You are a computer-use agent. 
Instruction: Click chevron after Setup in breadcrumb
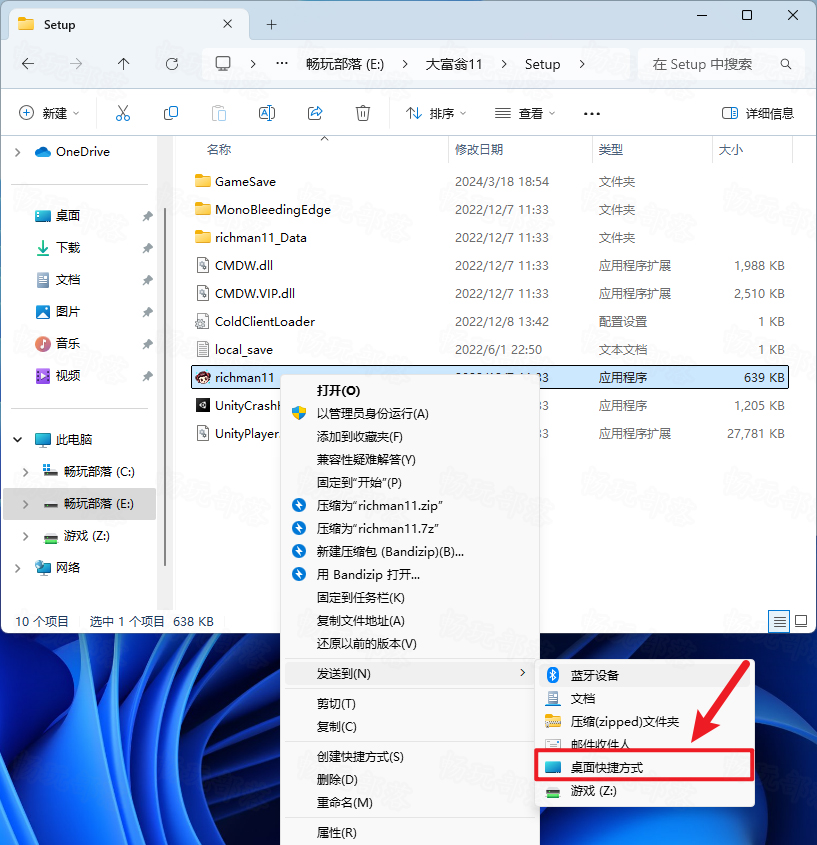coord(581,64)
